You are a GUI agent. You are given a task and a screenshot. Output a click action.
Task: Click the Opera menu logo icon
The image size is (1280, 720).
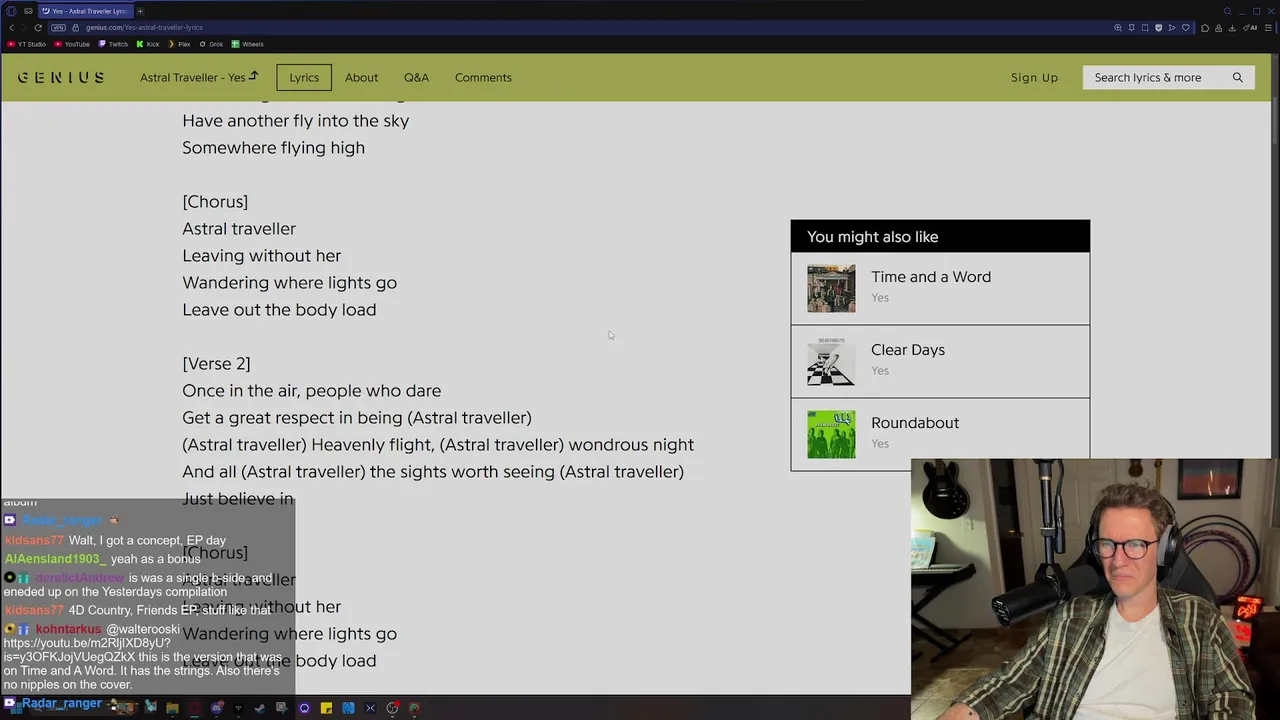11,11
